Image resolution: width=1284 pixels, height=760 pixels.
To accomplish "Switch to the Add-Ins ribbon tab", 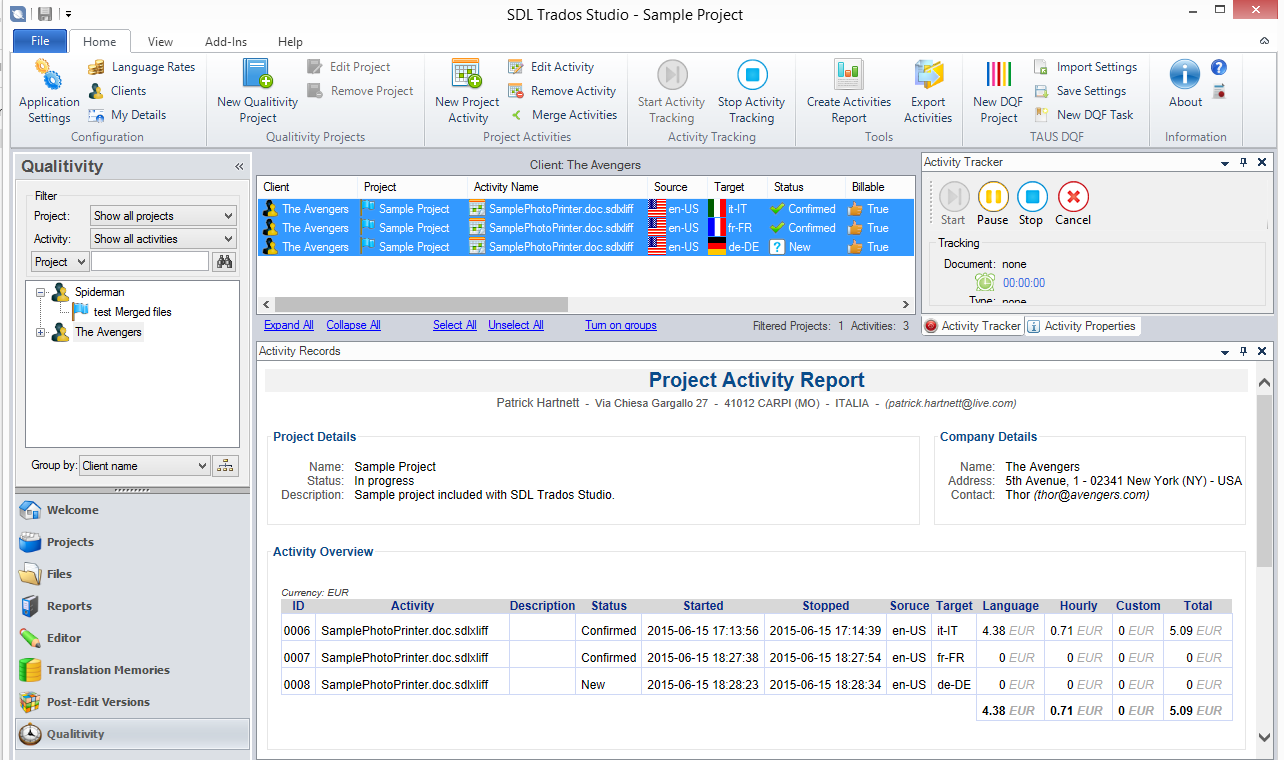I will (x=226, y=42).
